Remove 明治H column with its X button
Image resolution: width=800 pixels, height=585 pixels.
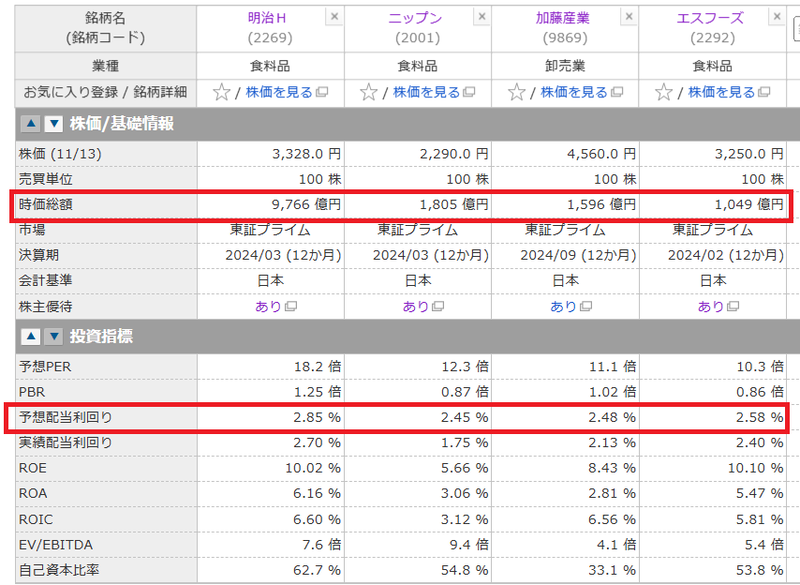coord(334,17)
